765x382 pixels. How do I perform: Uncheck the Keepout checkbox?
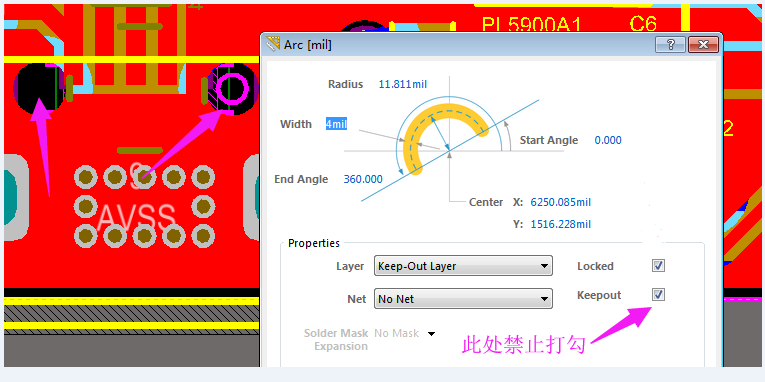tap(659, 295)
